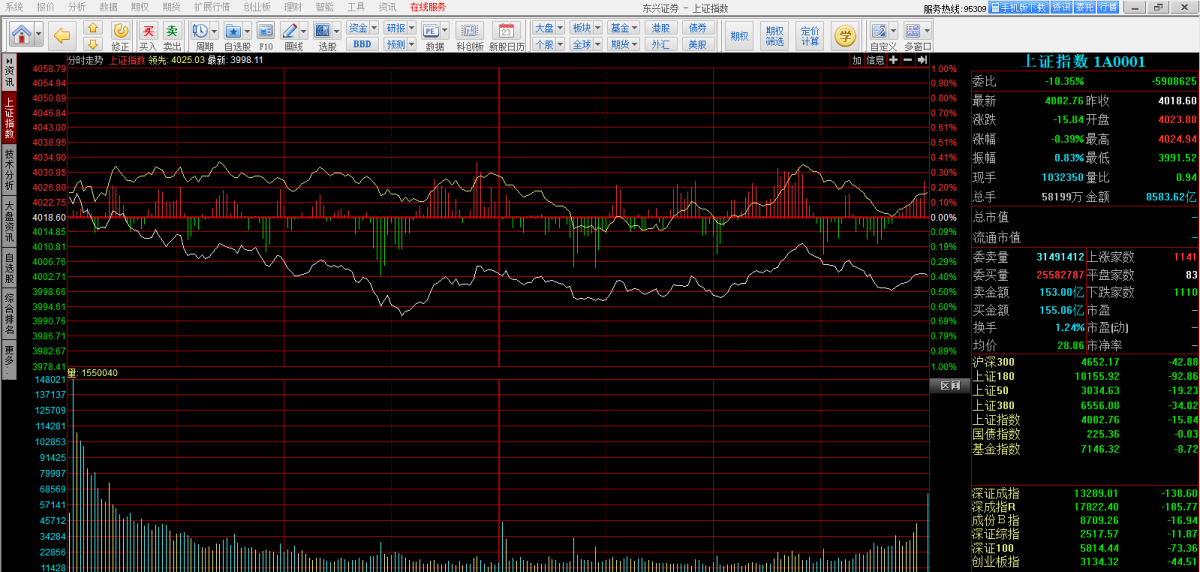The height and width of the screenshot is (572, 1200).
Task: Click the yellow 学 learning icon
Action: tap(845, 36)
